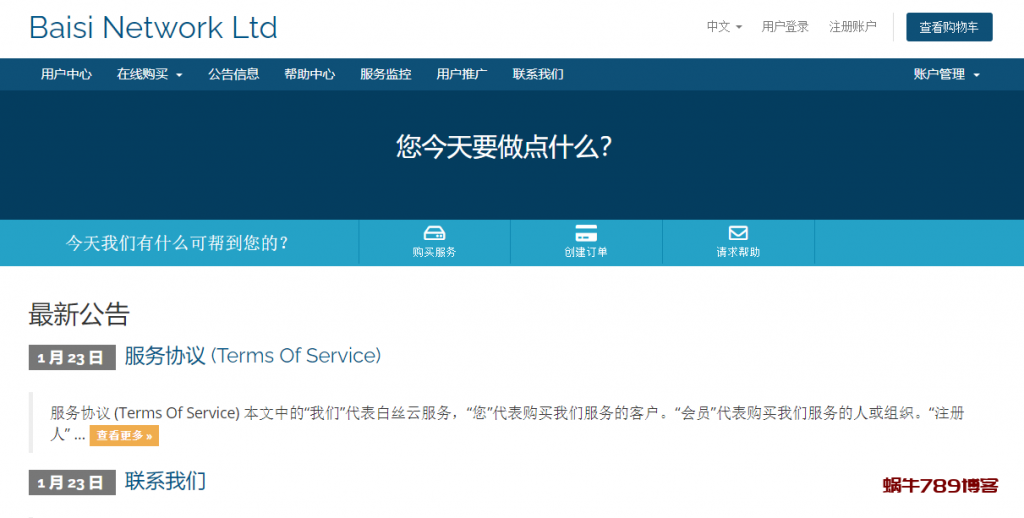
Task: Click the 创建订单 credit card icon
Action: pos(586,233)
